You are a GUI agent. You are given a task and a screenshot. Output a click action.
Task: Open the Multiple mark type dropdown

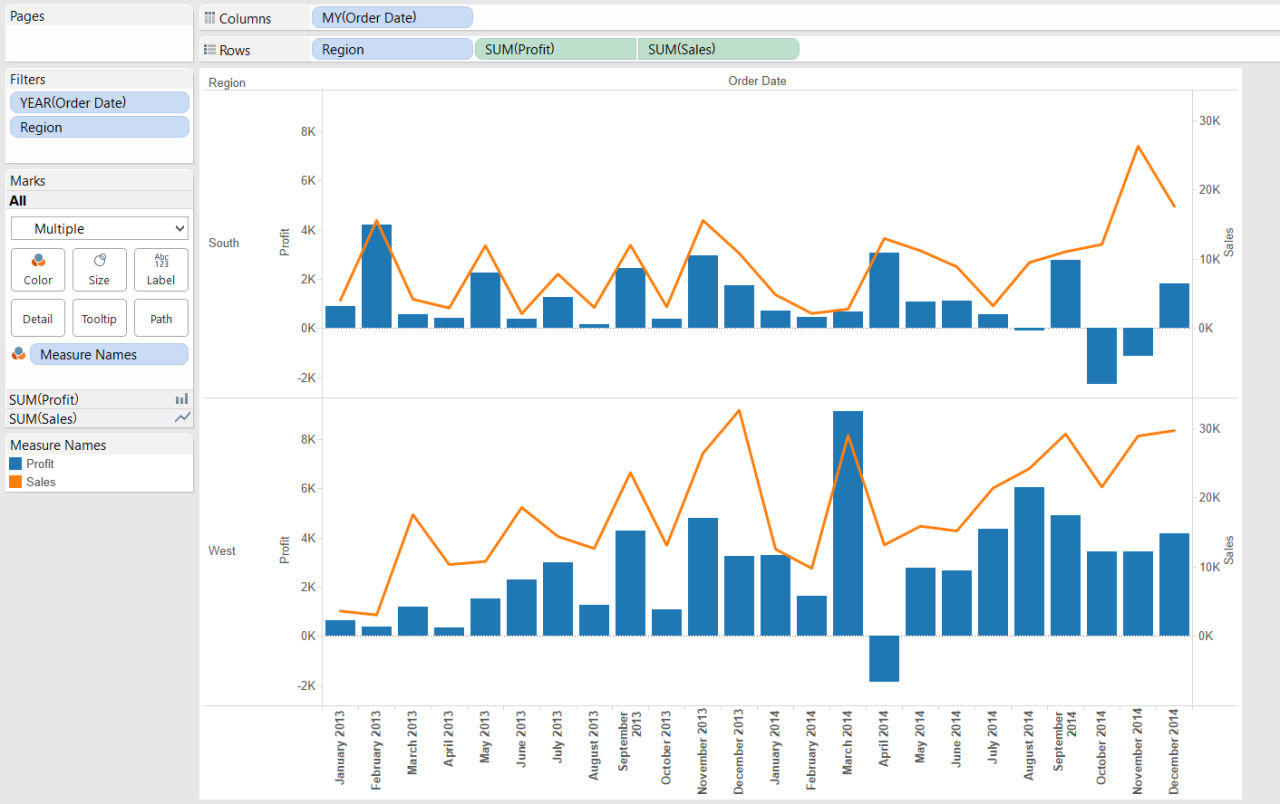click(99, 228)
